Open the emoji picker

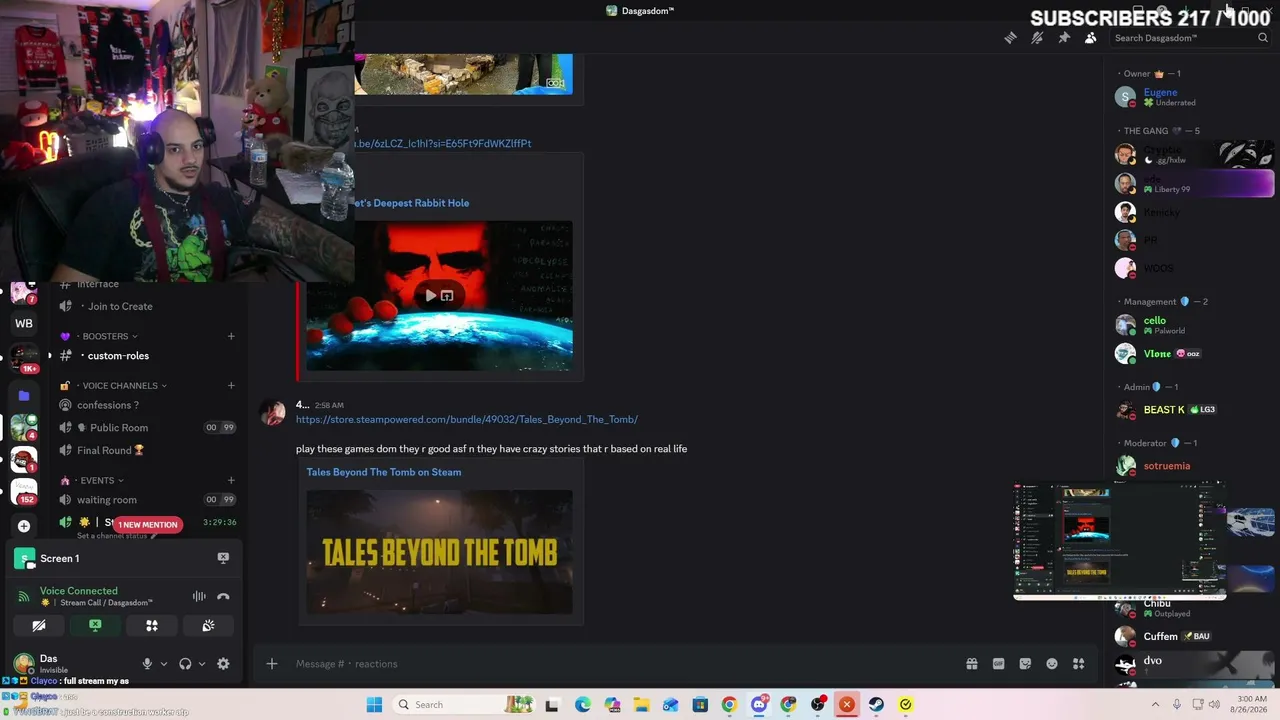click(1052, 664)
